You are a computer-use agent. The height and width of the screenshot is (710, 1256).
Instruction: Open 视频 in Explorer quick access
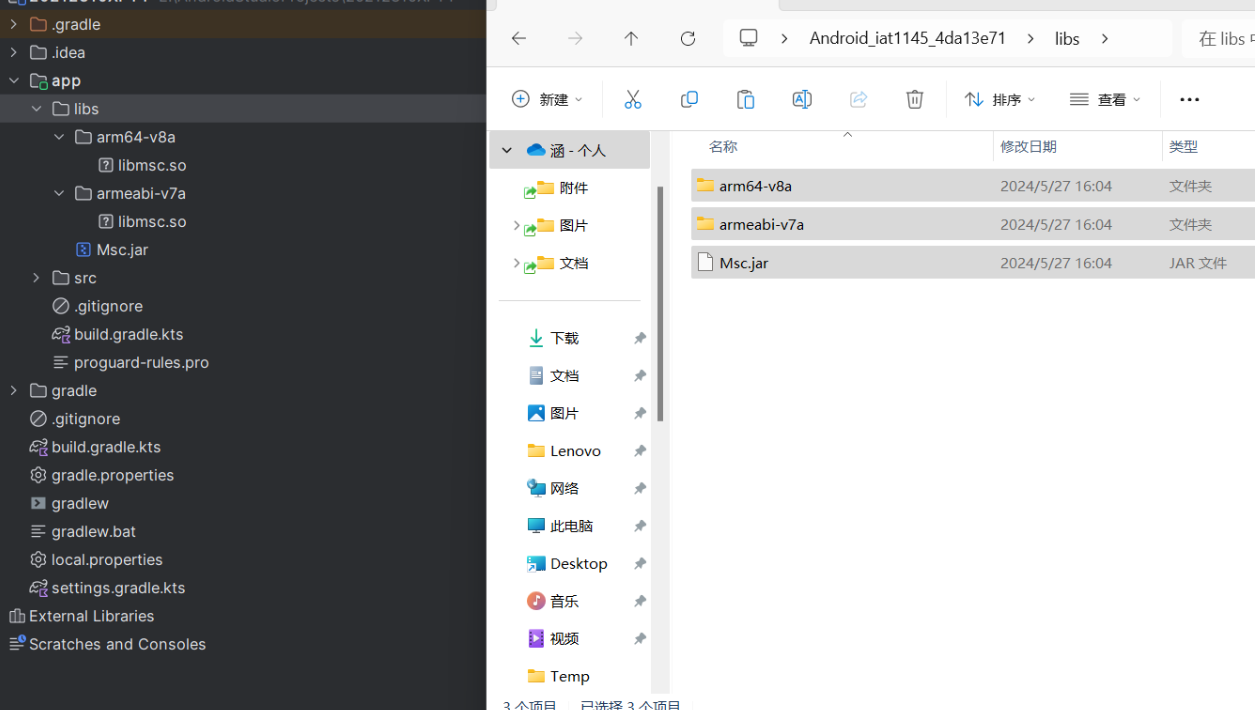(x=564, y=638)
